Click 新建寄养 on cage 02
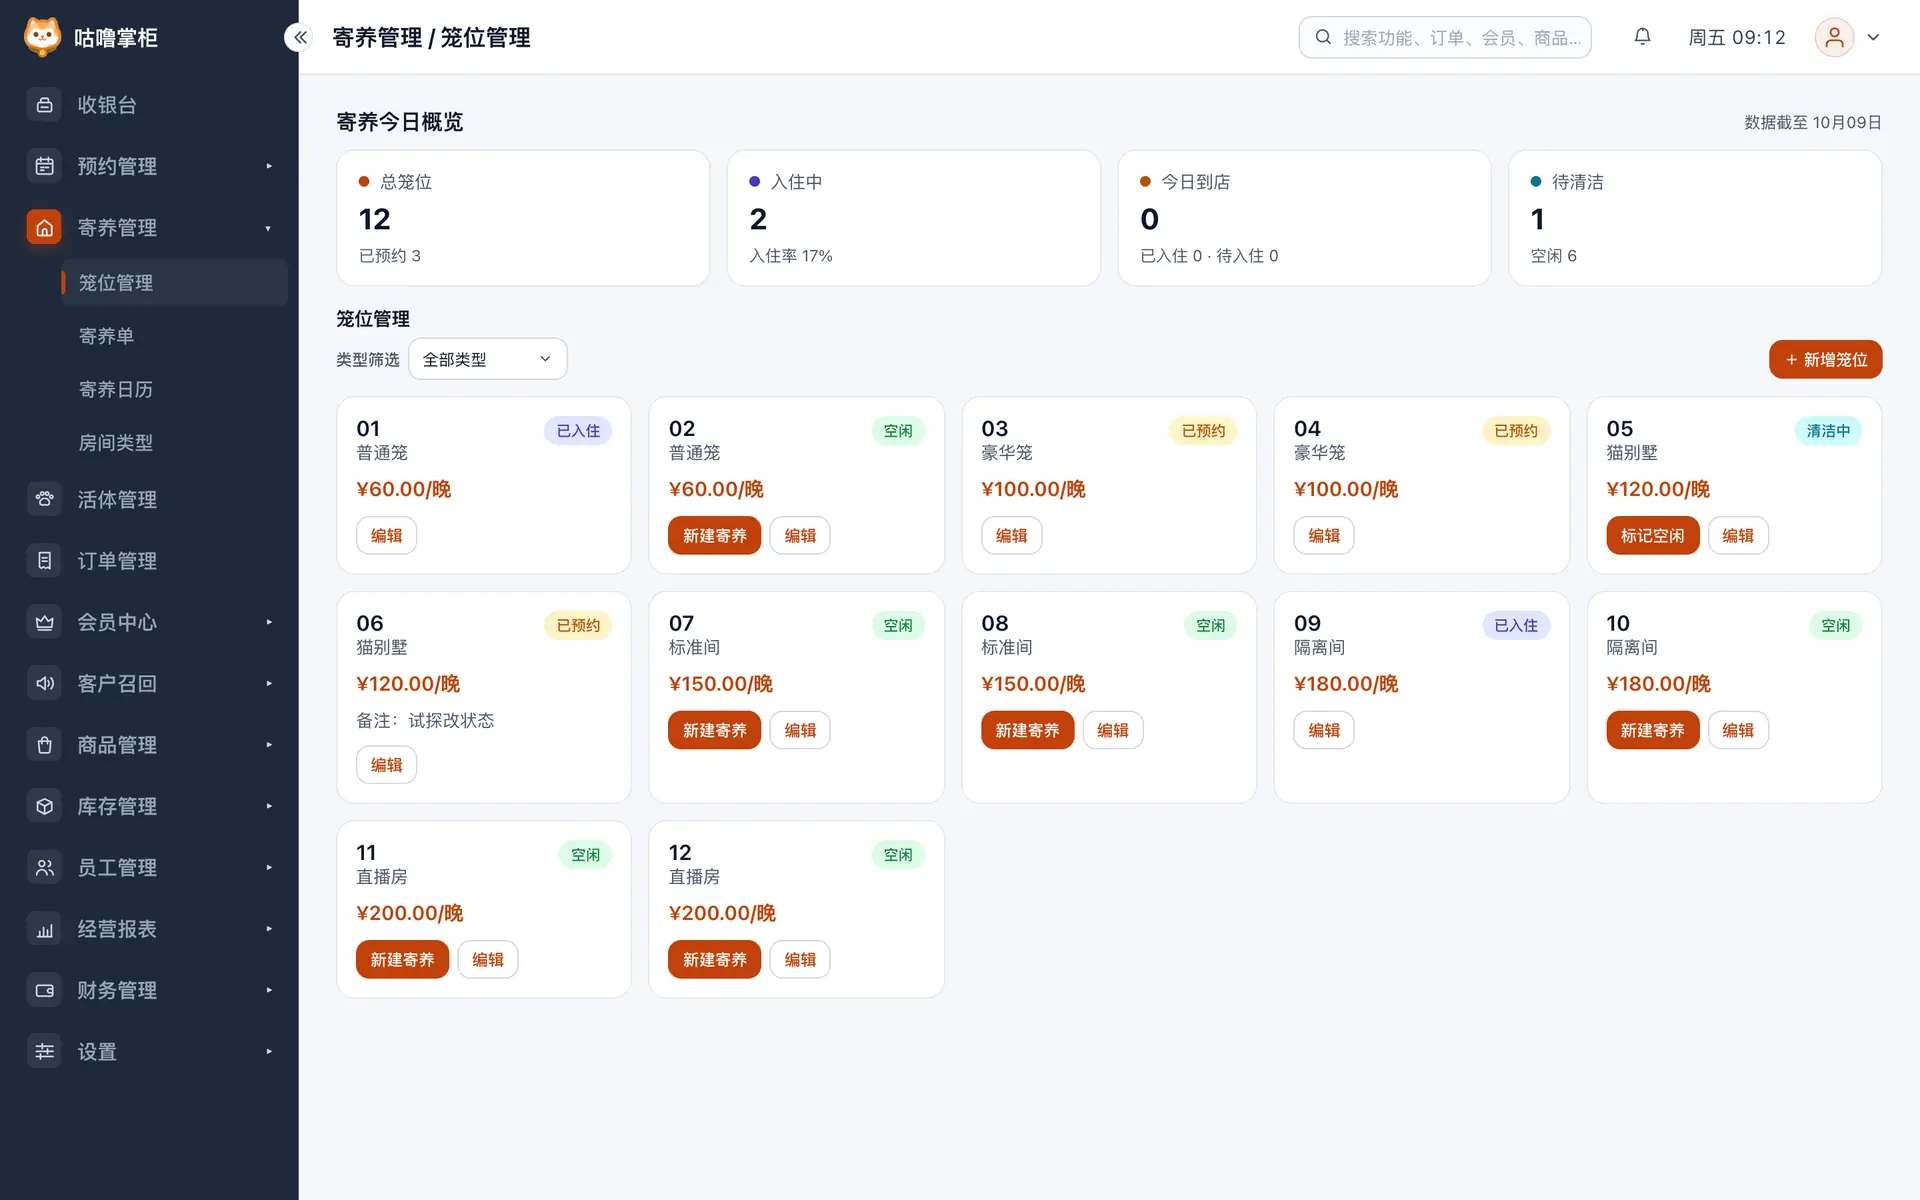 (x=714, y=536)
